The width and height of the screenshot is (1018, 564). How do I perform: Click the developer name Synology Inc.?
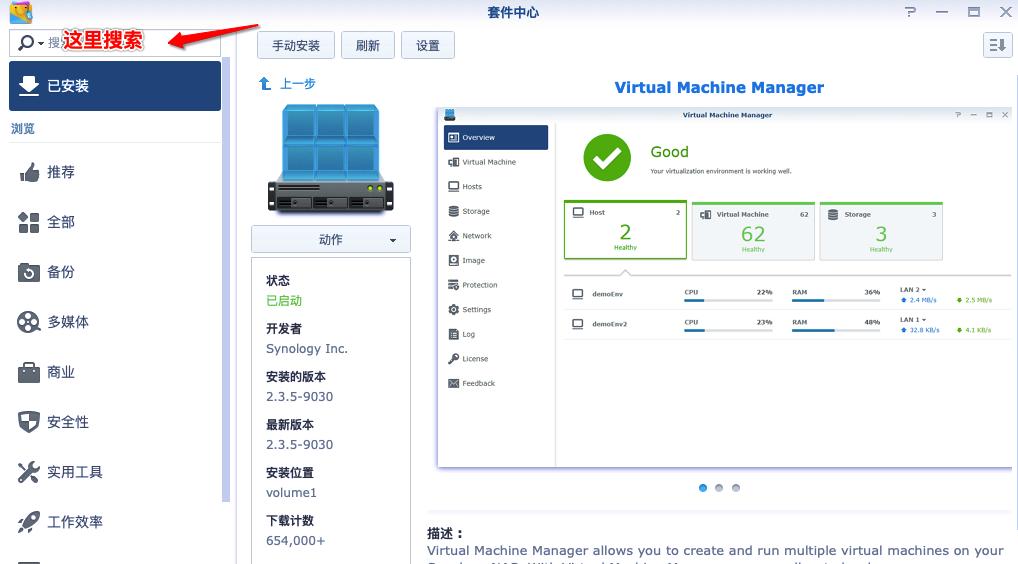click(x=306, y=349)
